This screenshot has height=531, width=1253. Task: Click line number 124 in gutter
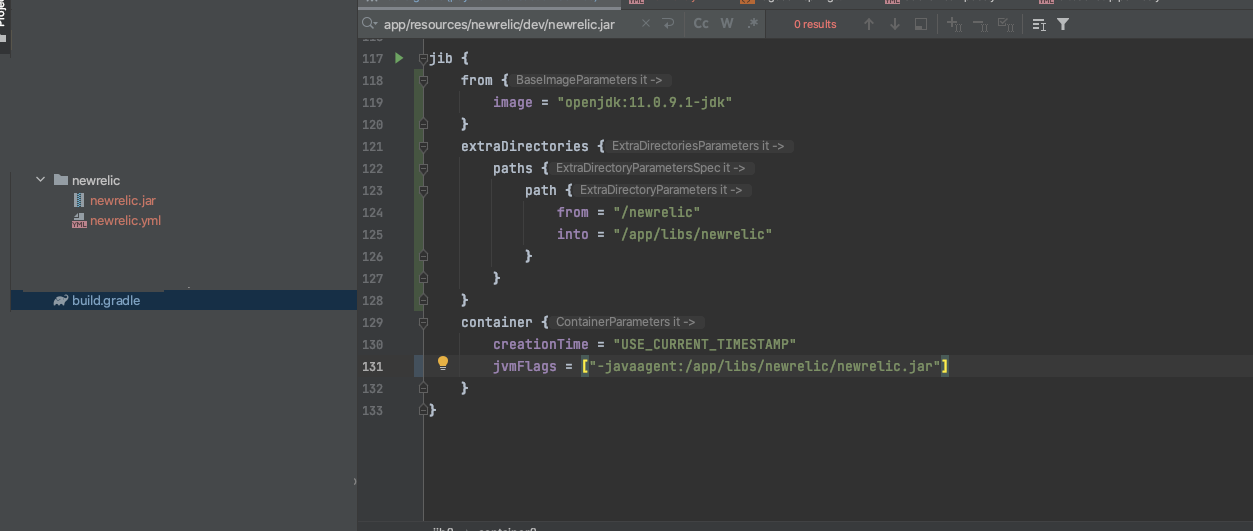click(x=372, y=212)
